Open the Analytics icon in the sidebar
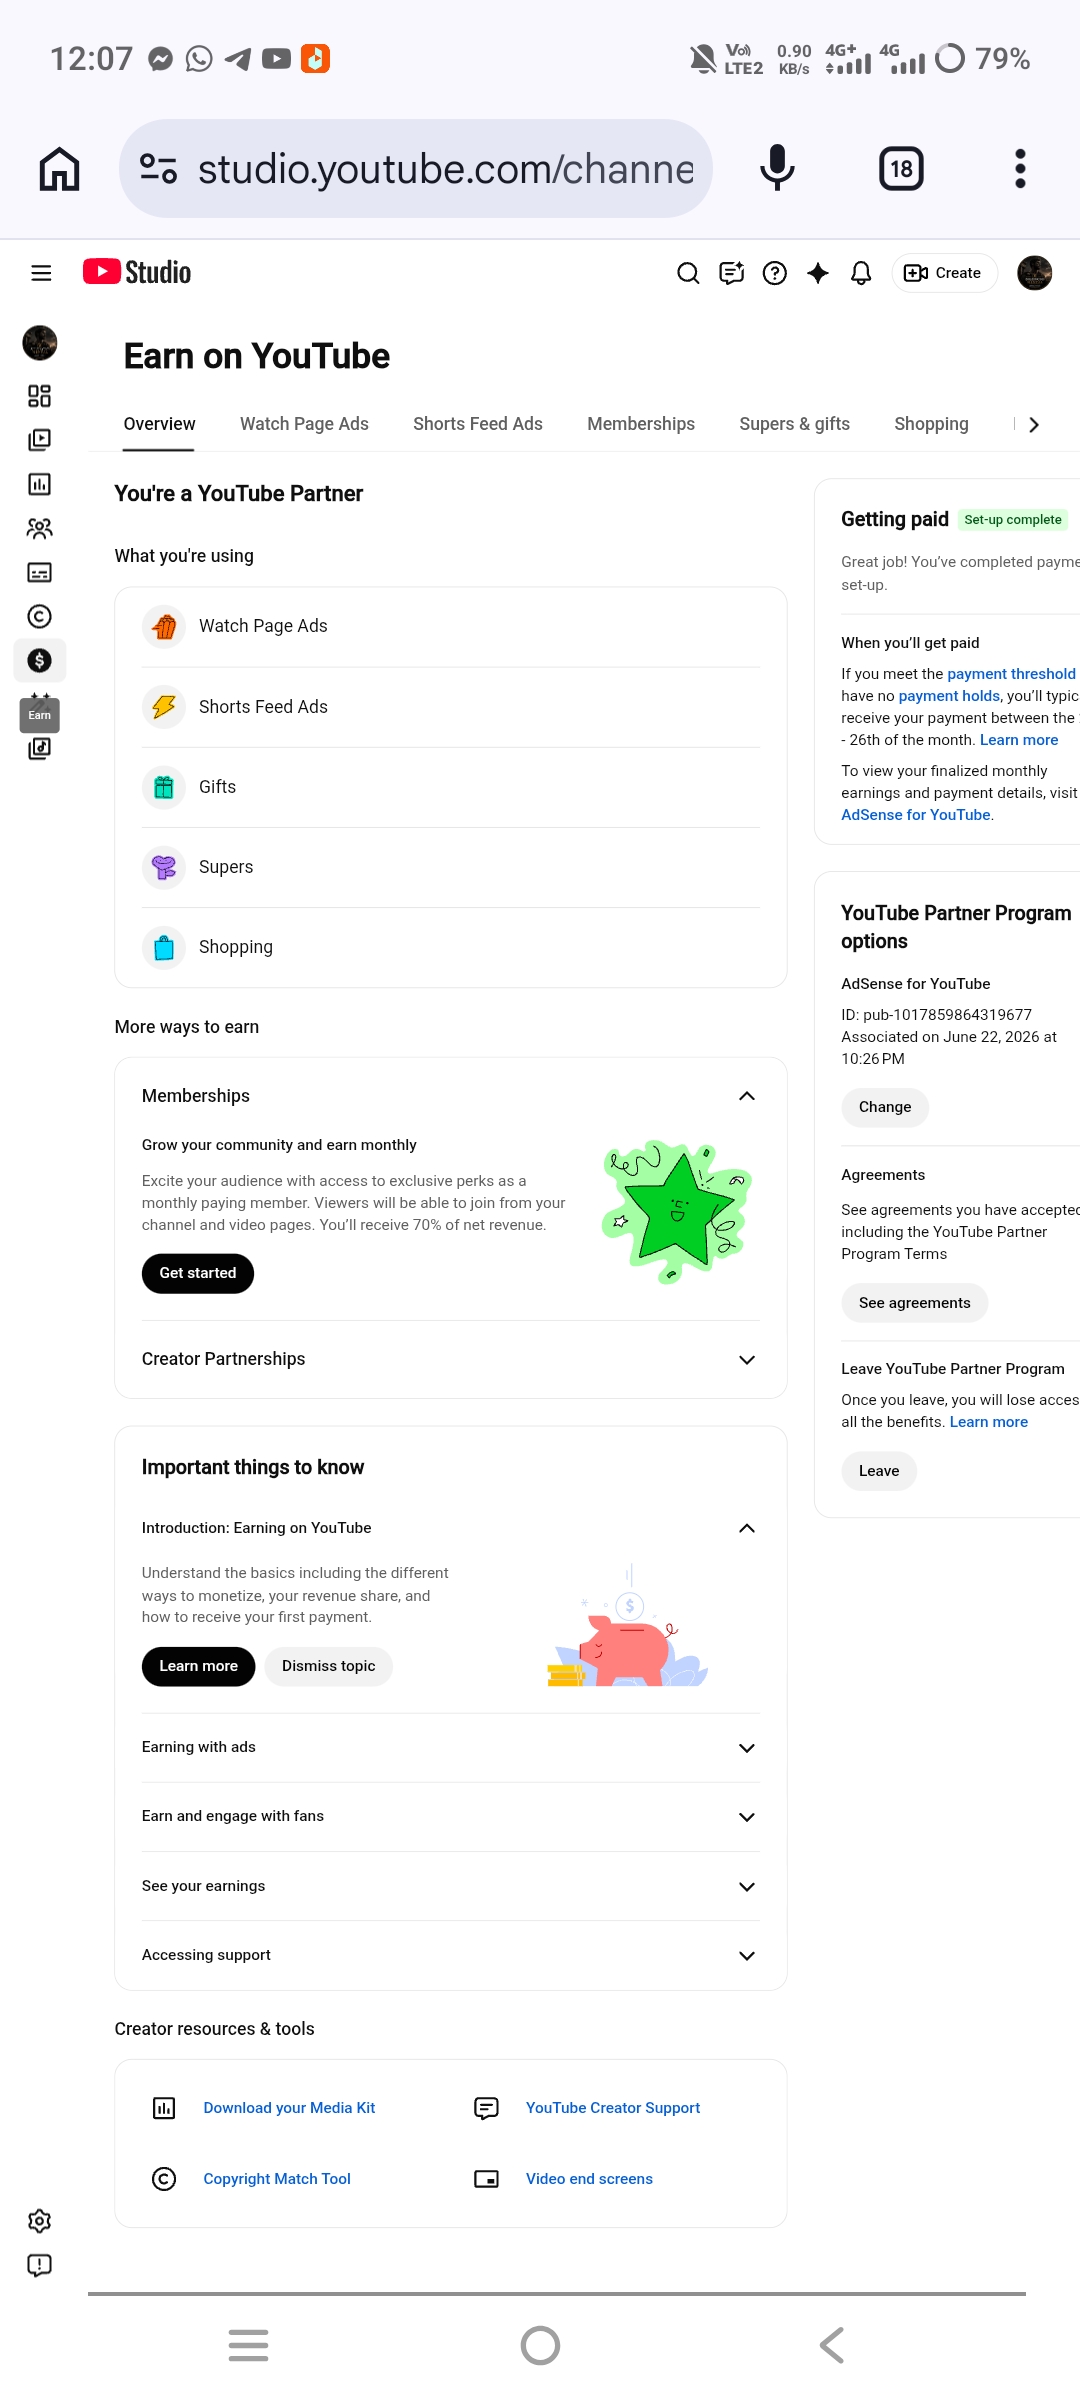The width and height of the screenshot is (1080, 2400). (39, 484)
